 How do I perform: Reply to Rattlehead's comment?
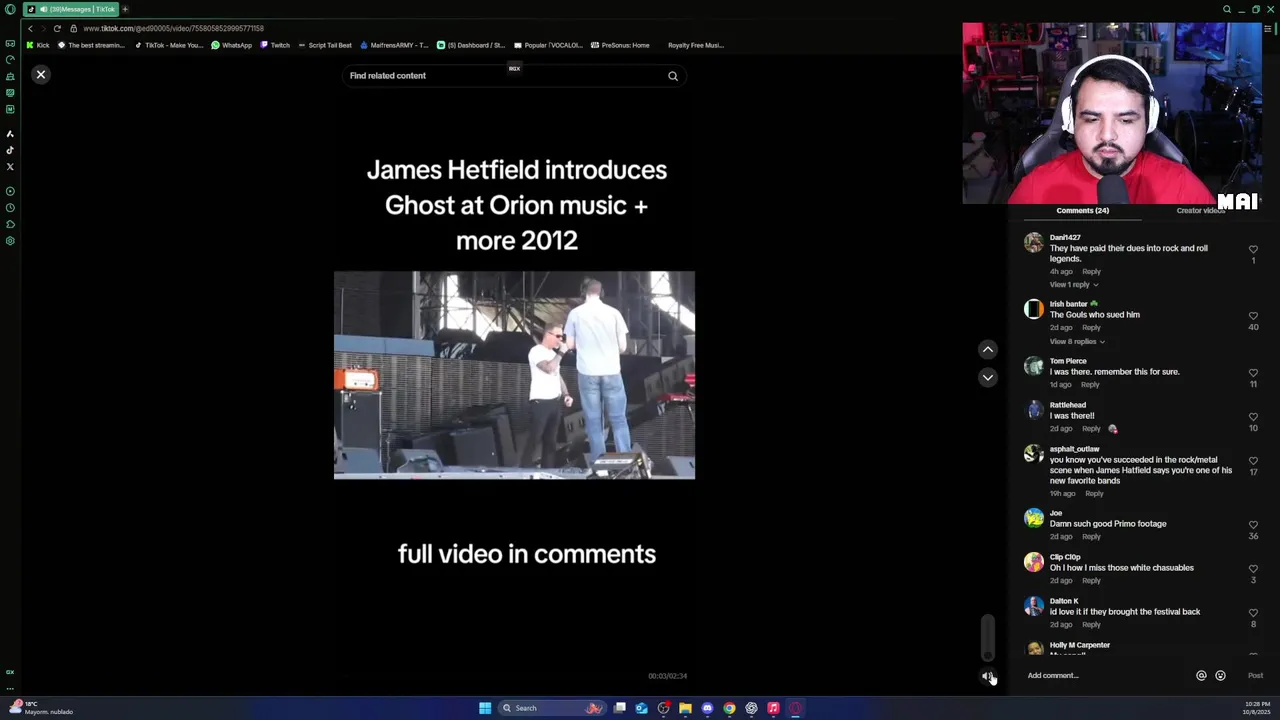click(x=1091, y=429)
